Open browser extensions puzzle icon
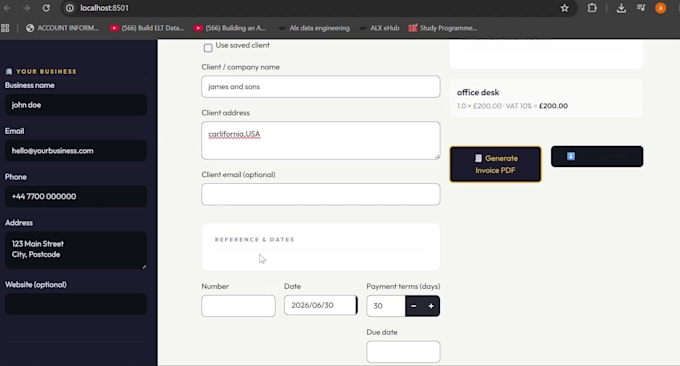The width and height of the screenshot is (680, 366). [592, 8]
